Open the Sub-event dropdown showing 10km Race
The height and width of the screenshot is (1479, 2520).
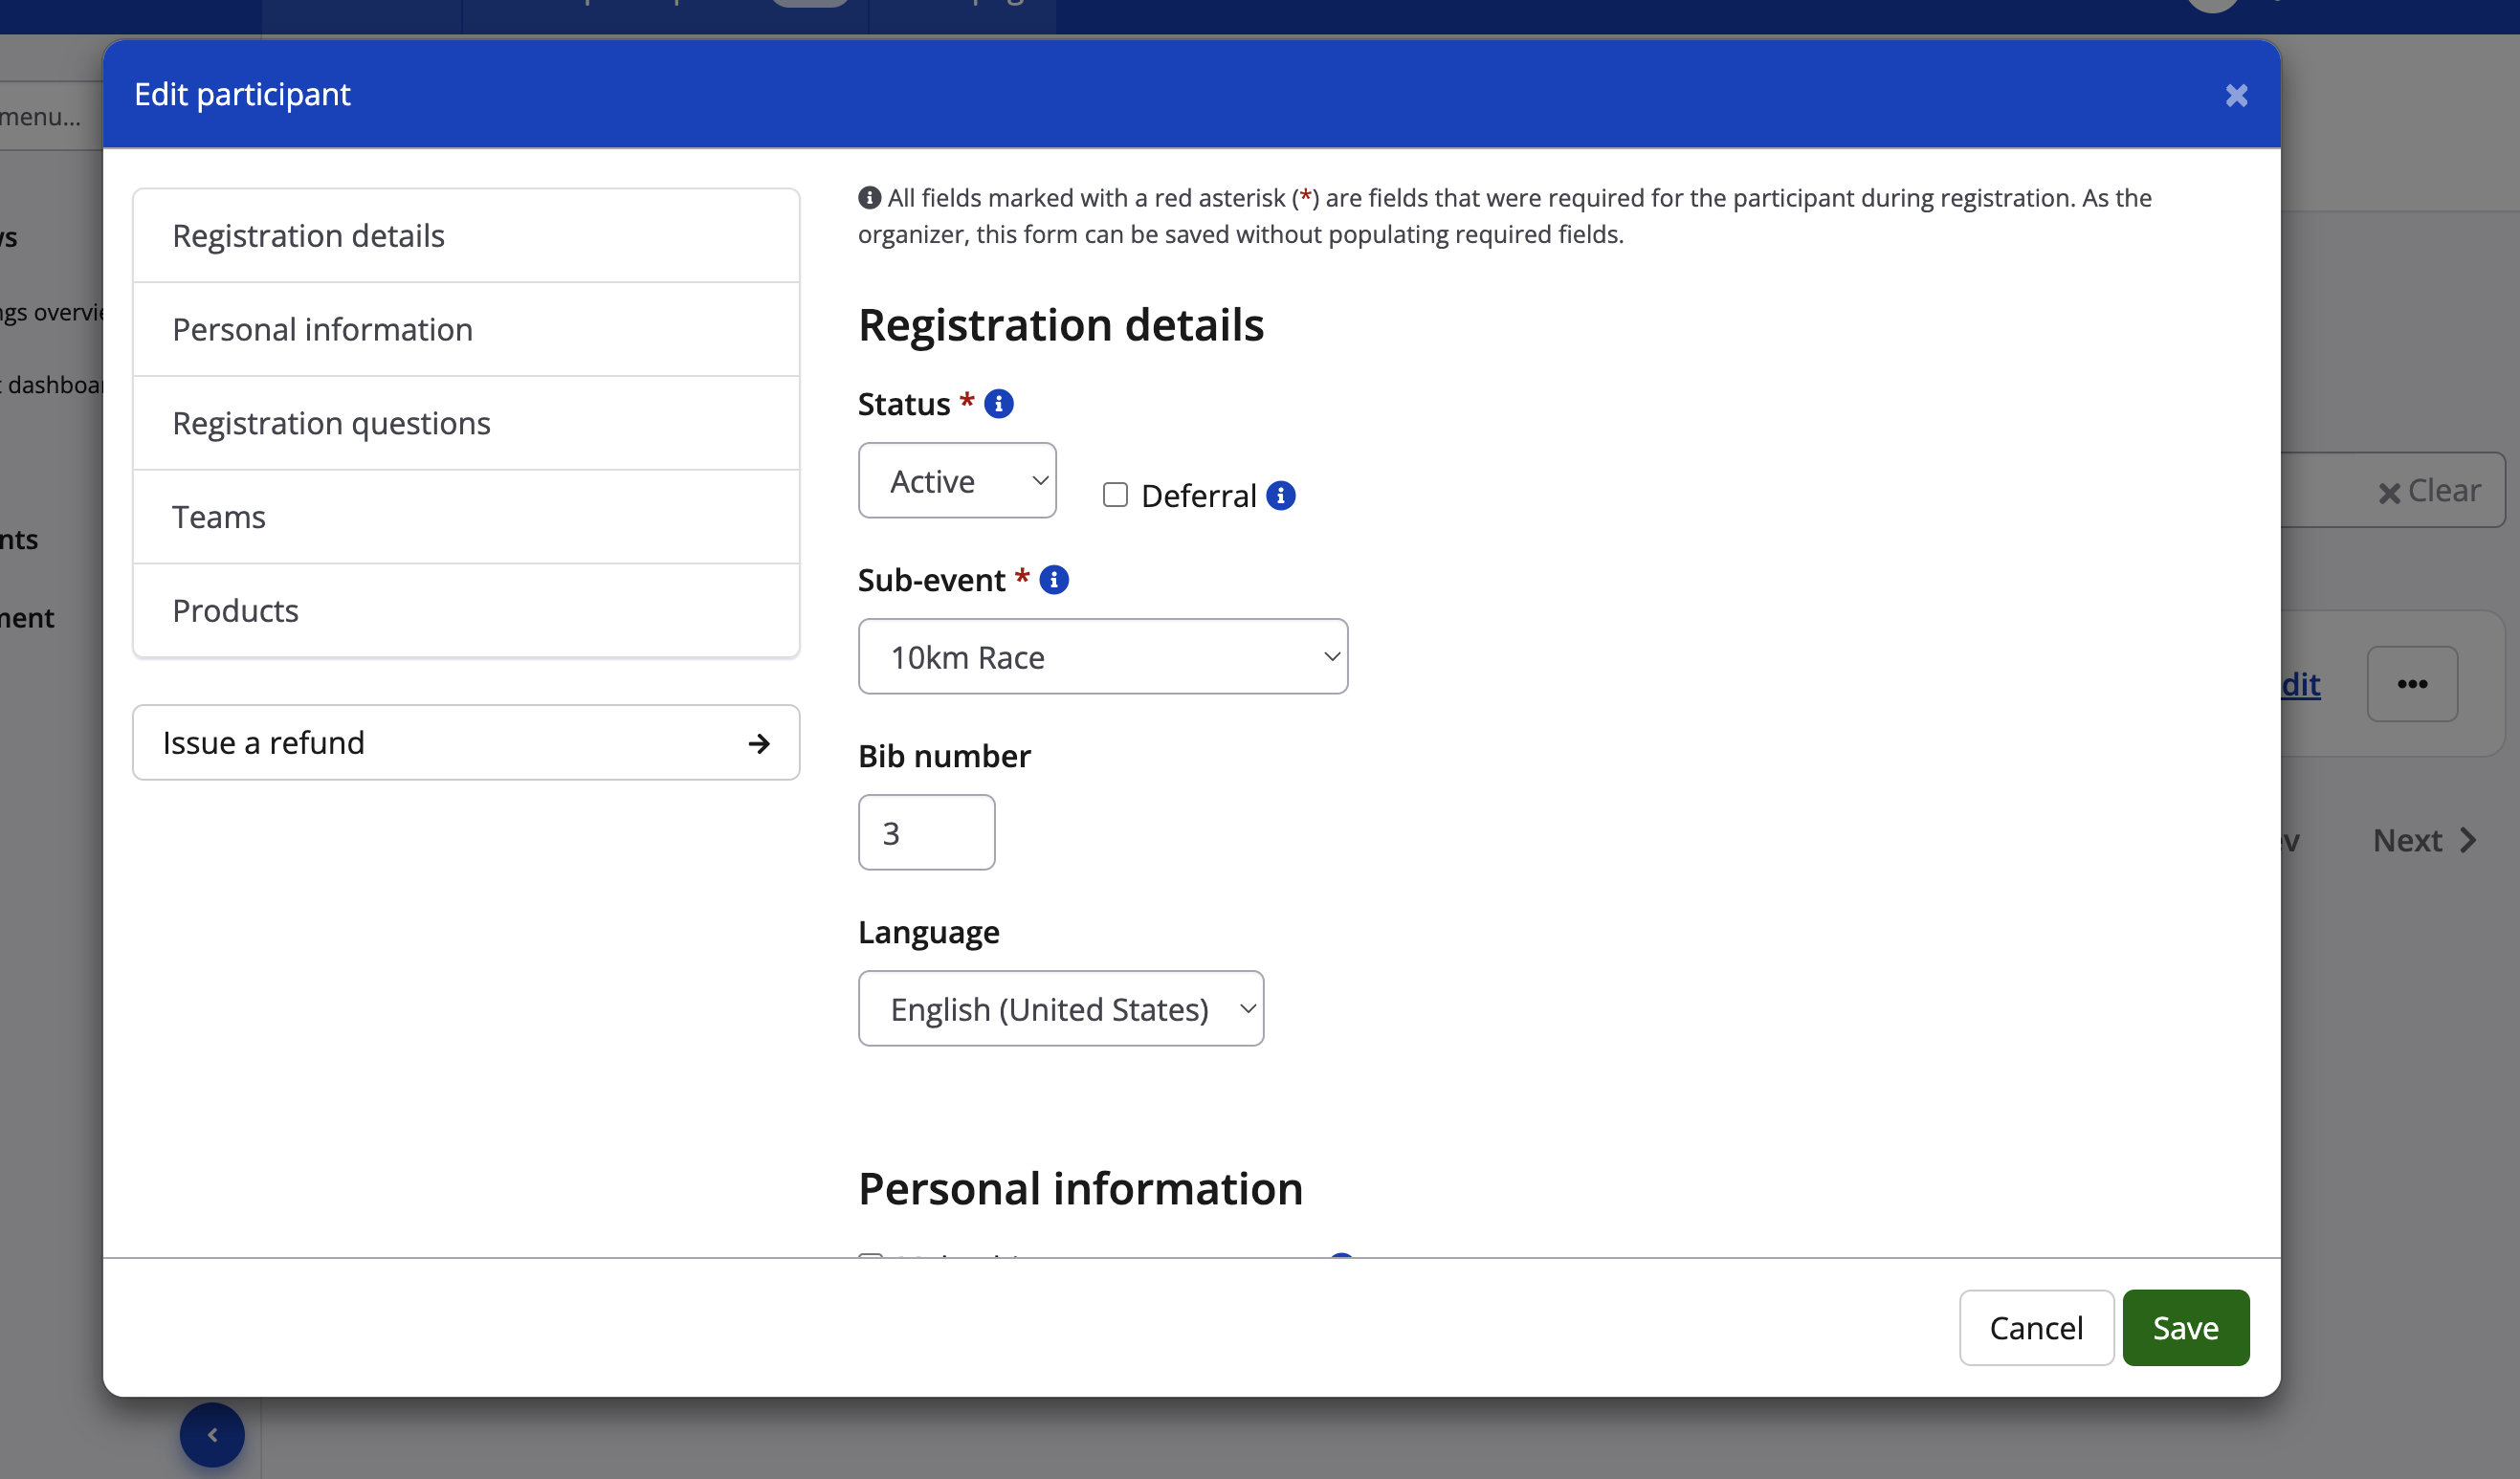tap(1102, 657)
